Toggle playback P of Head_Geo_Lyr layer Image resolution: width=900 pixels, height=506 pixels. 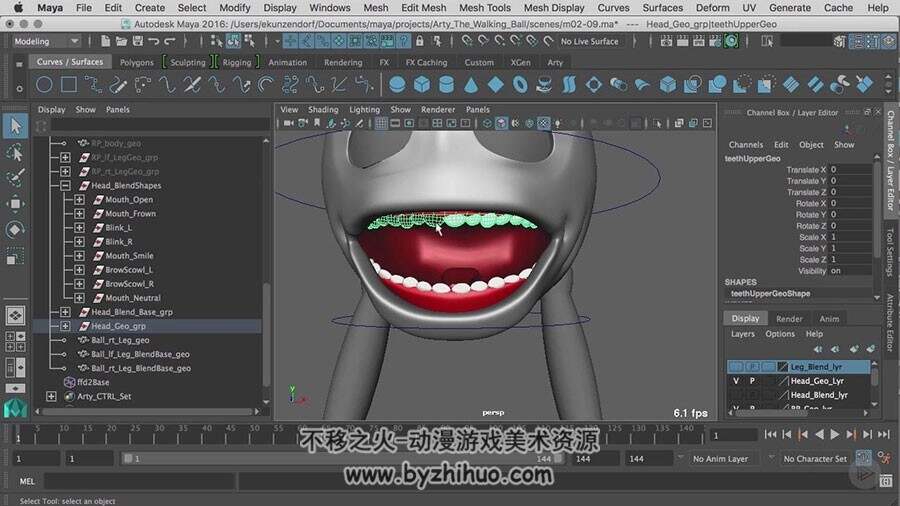coord(752,380)
